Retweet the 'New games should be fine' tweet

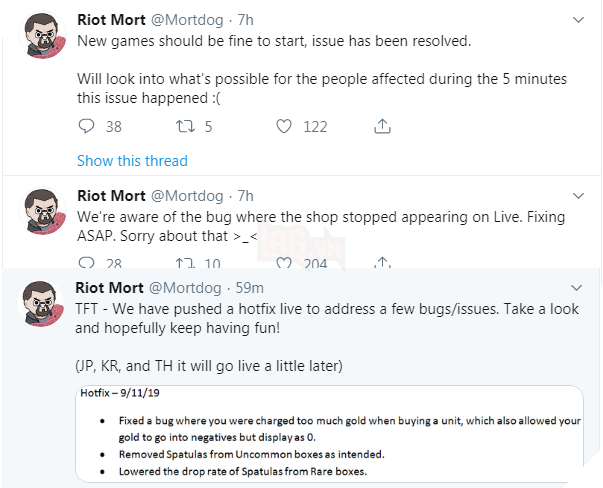[x=184, y=126]
